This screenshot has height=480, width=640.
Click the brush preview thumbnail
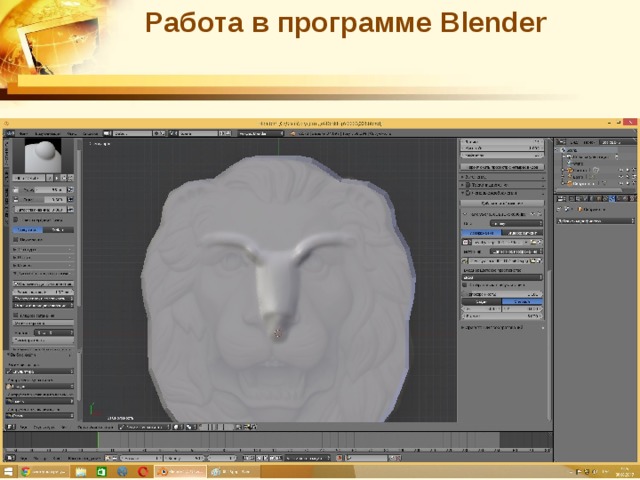pyautogui.click(x=43, y=156)
